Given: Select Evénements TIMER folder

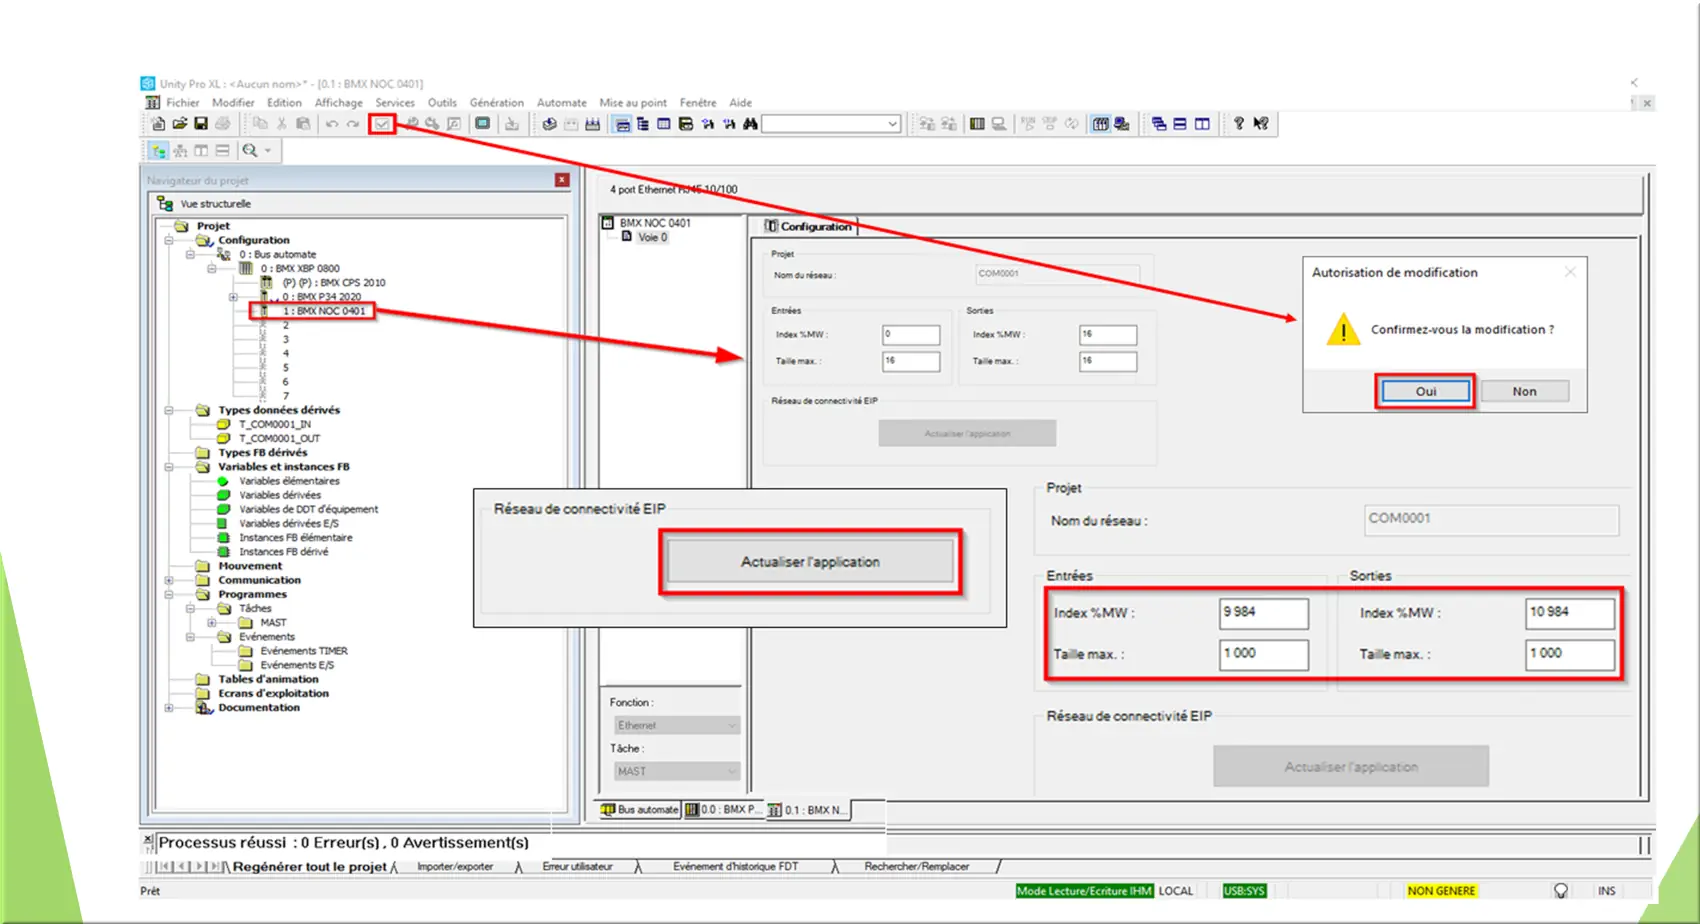Looking at the screenshot, I should pos(304,651).
